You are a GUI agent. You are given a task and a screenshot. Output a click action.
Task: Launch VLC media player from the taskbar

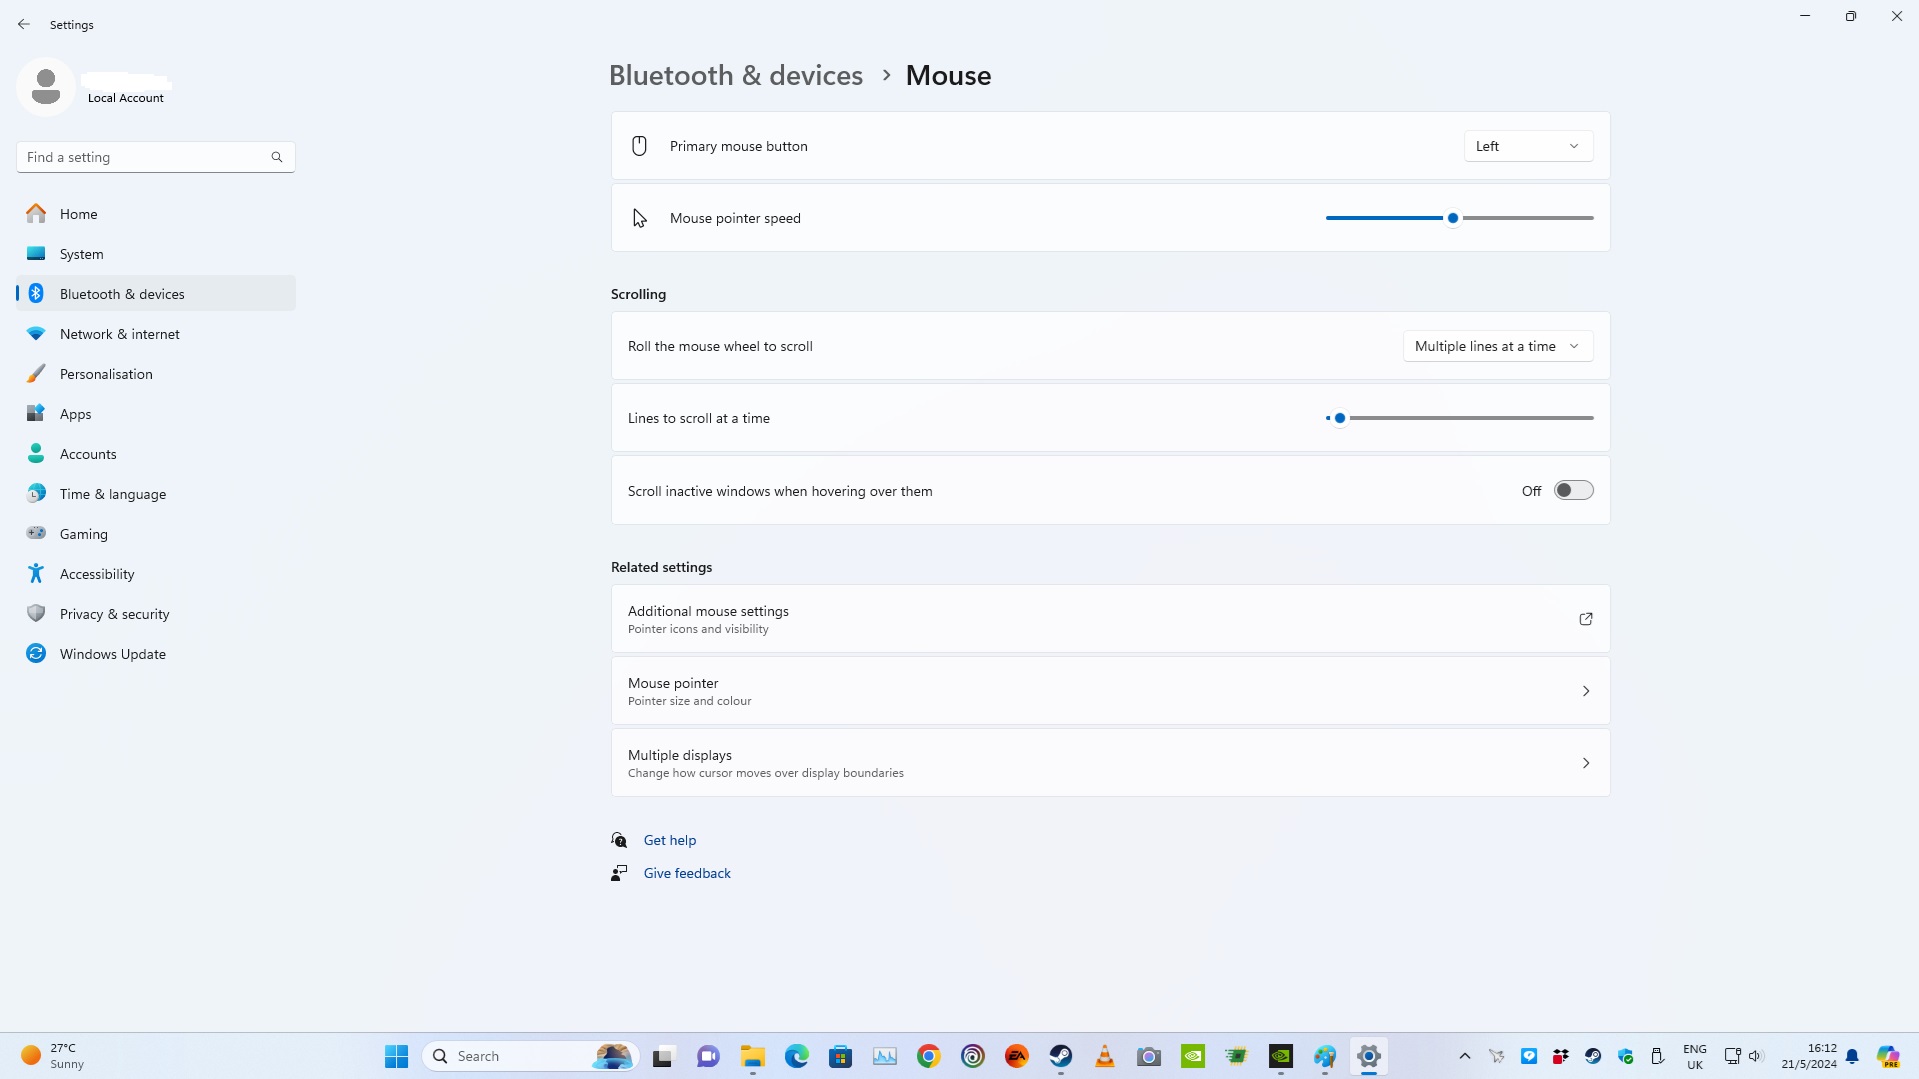tap(1105, 1056)
